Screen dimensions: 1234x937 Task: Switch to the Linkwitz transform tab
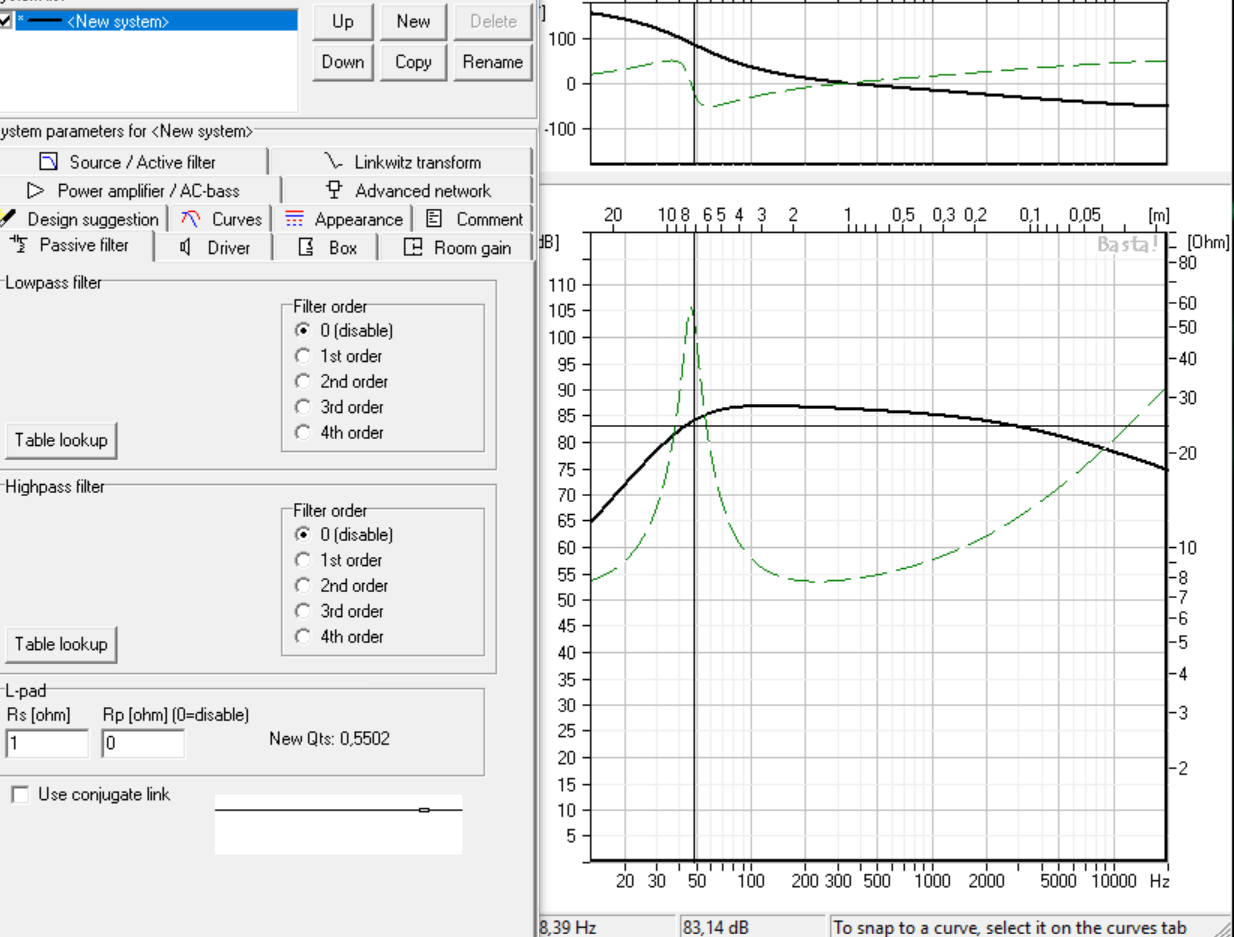(x=402, y=162)
